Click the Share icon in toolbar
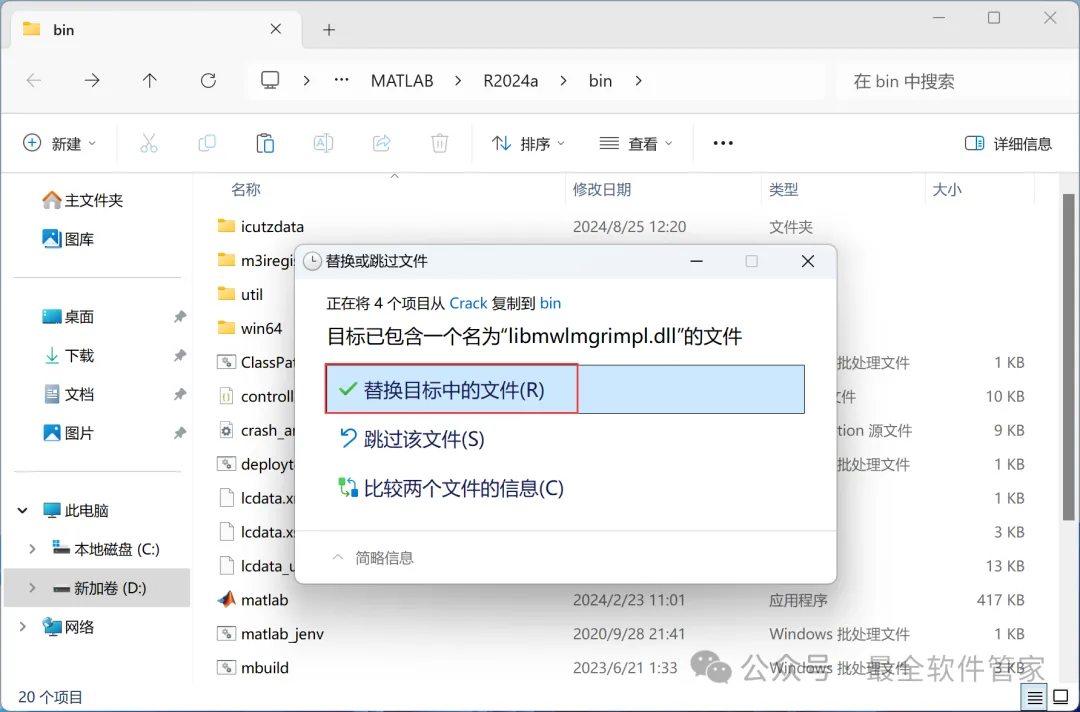The image size is (1080, 712). (x=382, y=143)
